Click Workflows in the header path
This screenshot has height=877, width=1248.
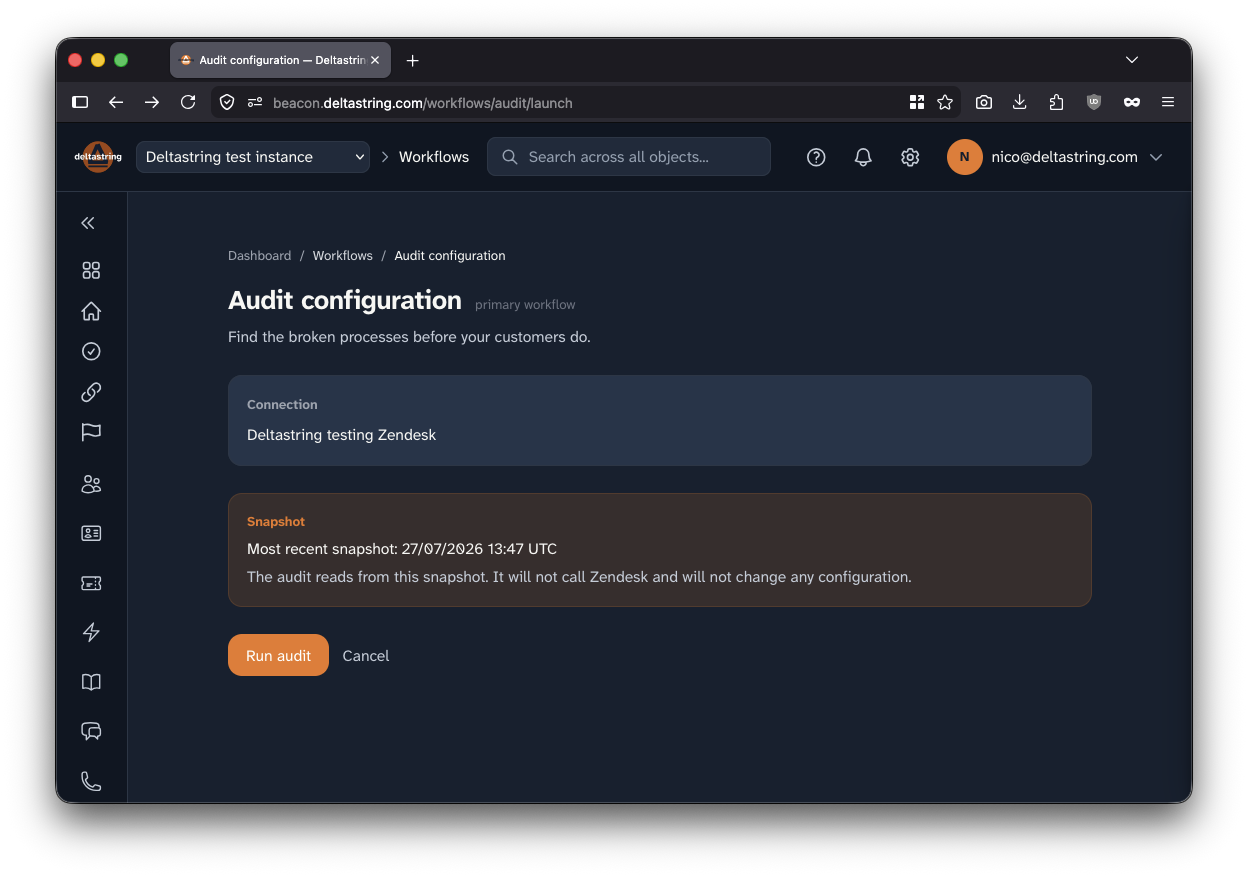434,157
